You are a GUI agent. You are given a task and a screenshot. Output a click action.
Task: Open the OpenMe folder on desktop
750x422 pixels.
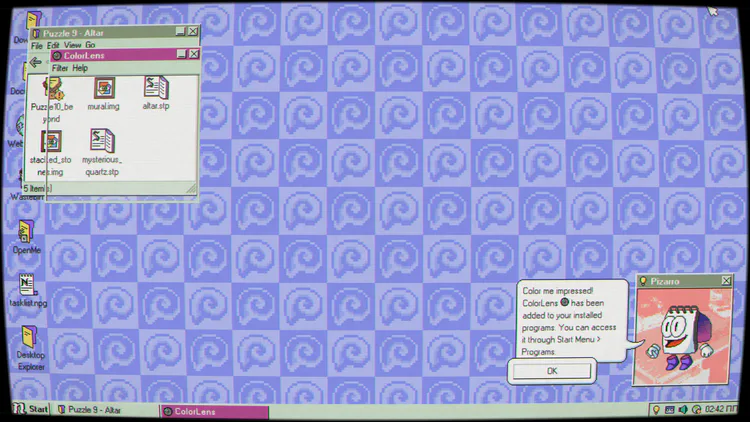pyautogui.click(x=26, y=232)
